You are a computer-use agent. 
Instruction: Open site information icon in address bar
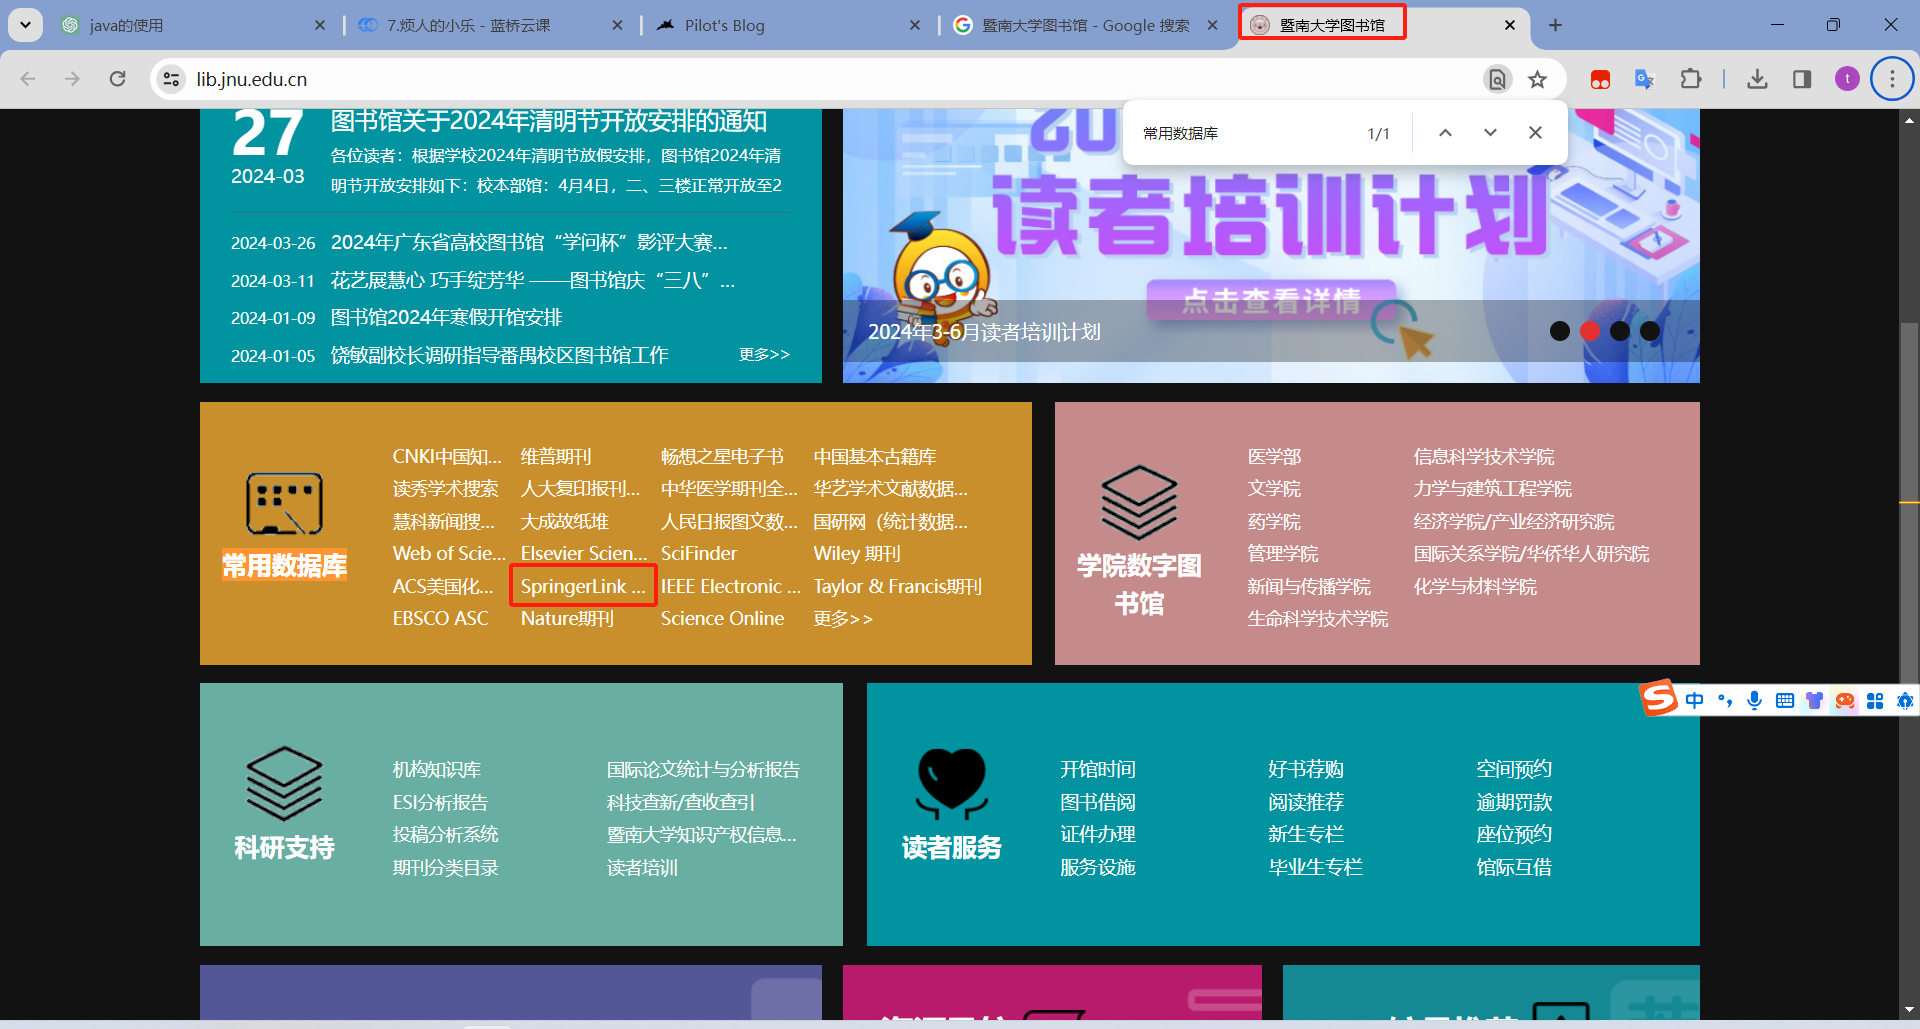point(172,79)
